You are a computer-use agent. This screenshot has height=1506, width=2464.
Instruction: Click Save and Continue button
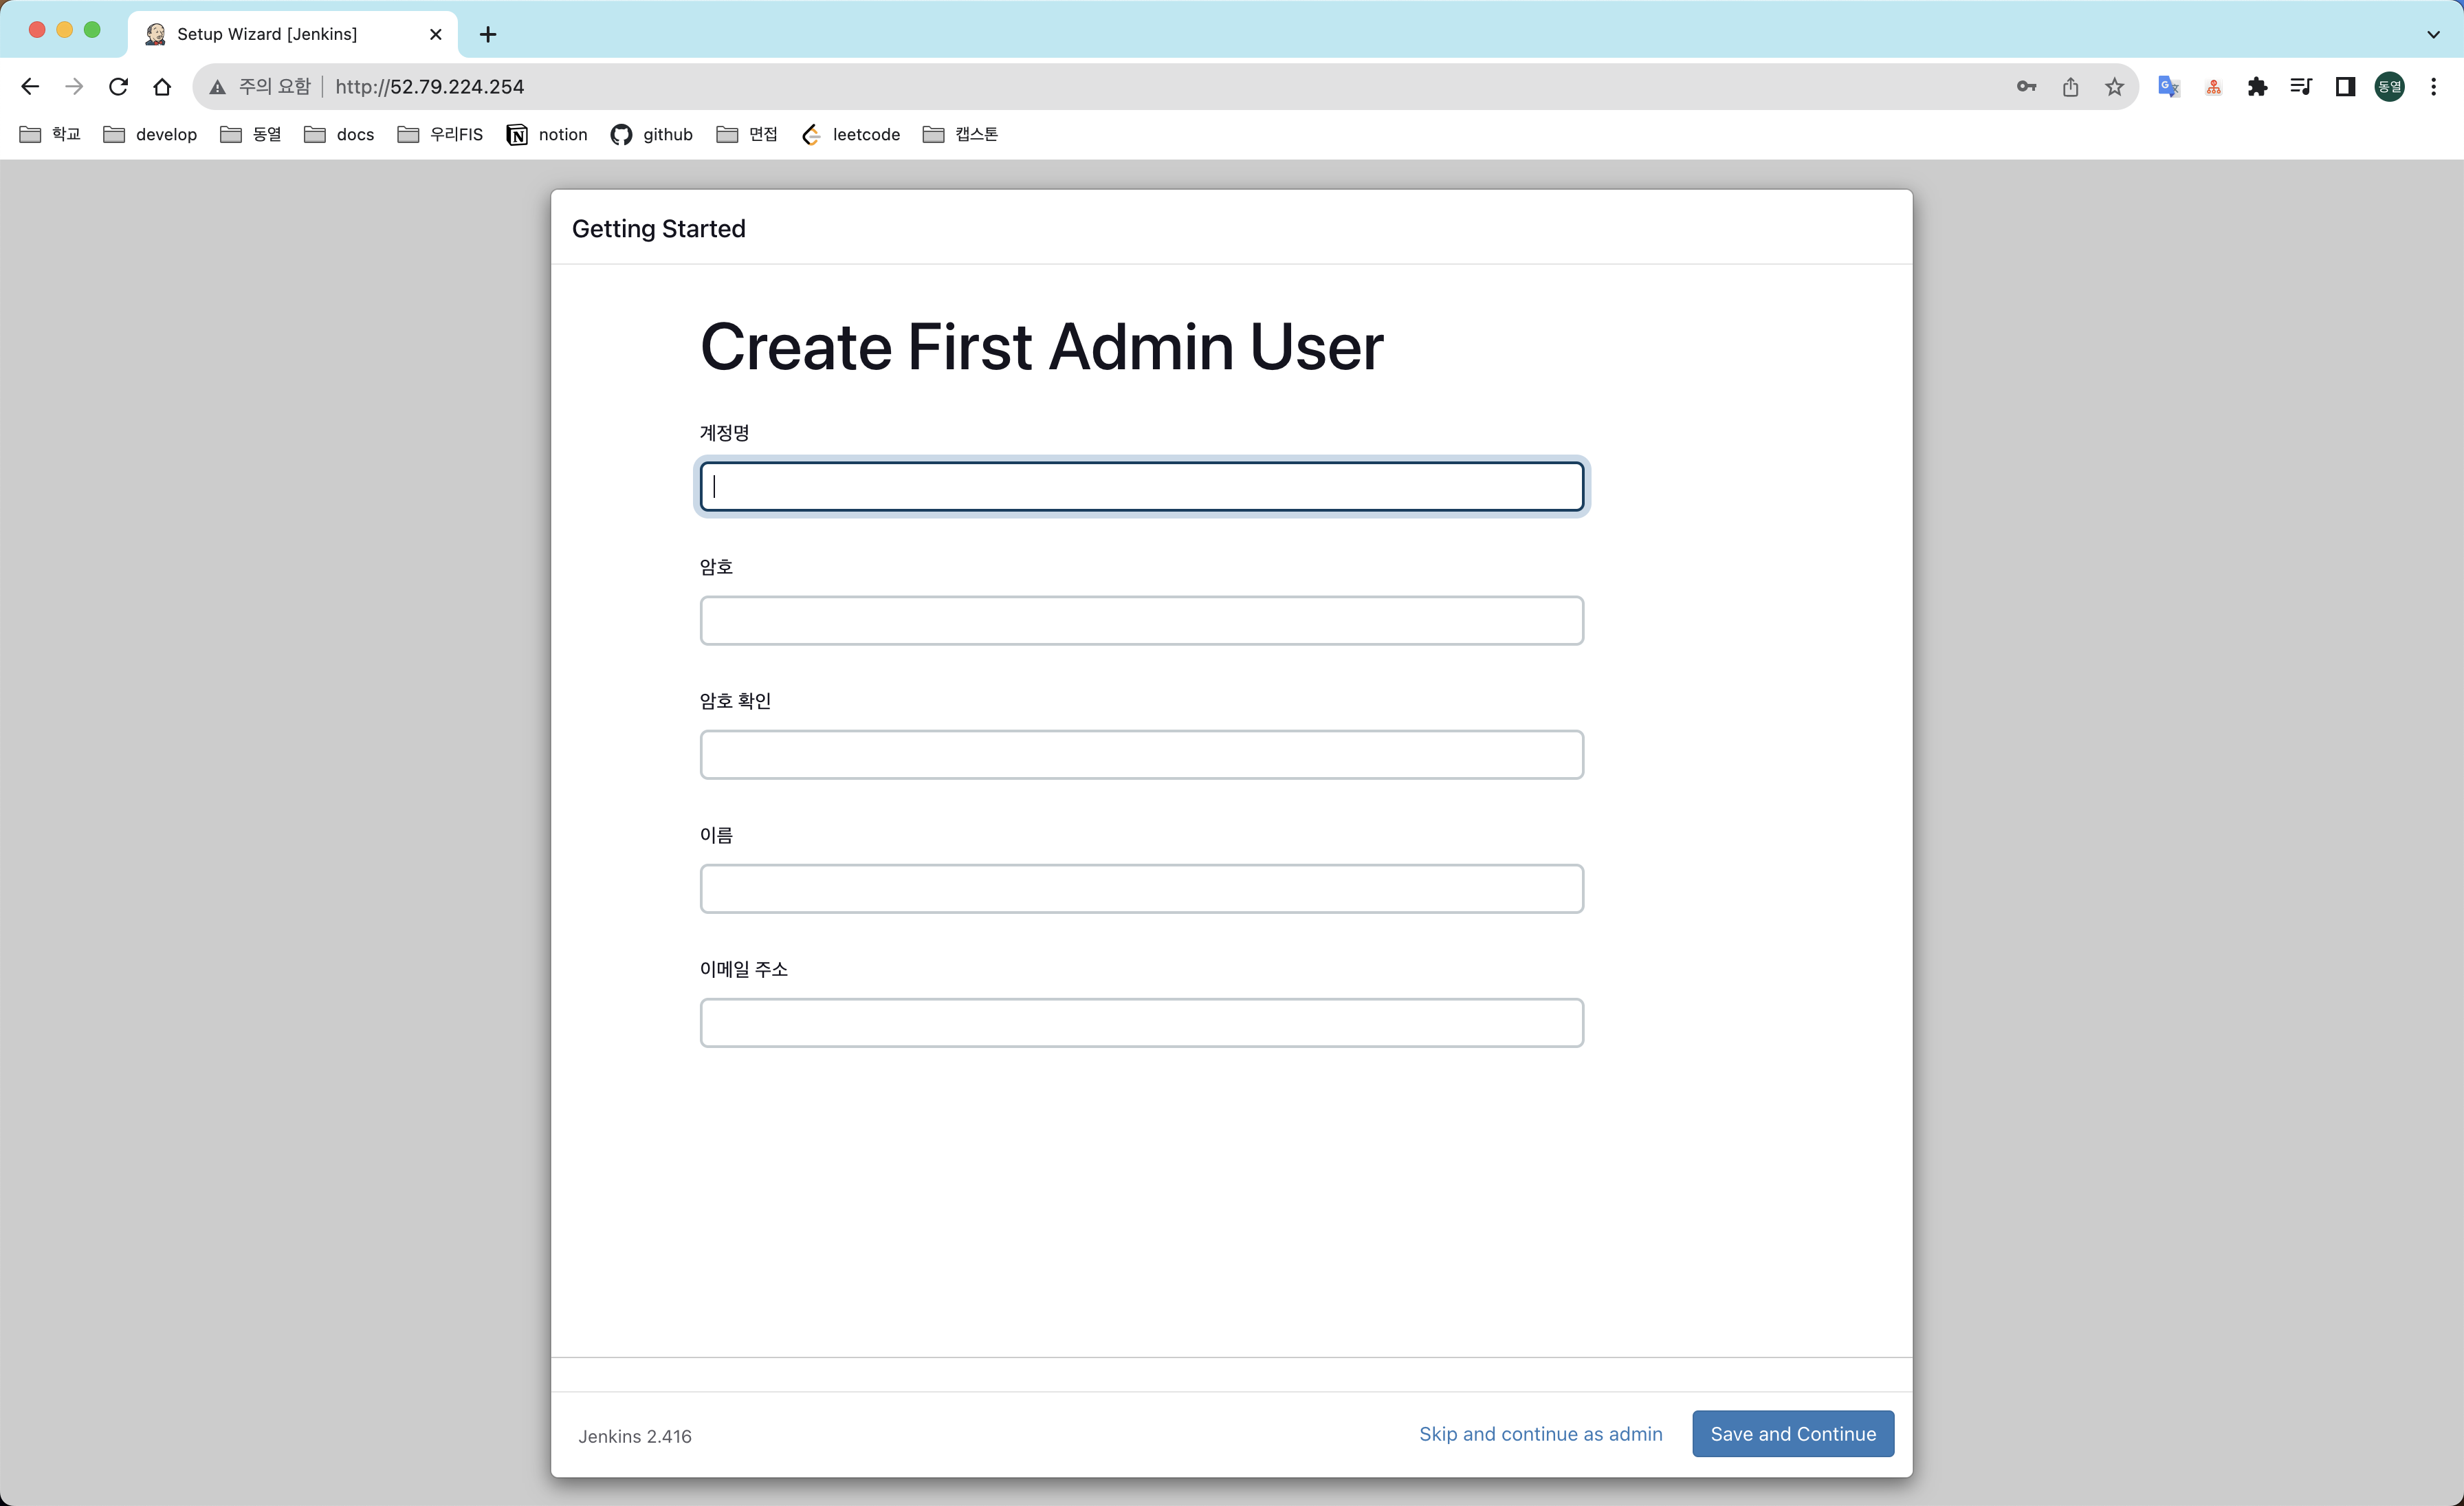[1792, 1433]
